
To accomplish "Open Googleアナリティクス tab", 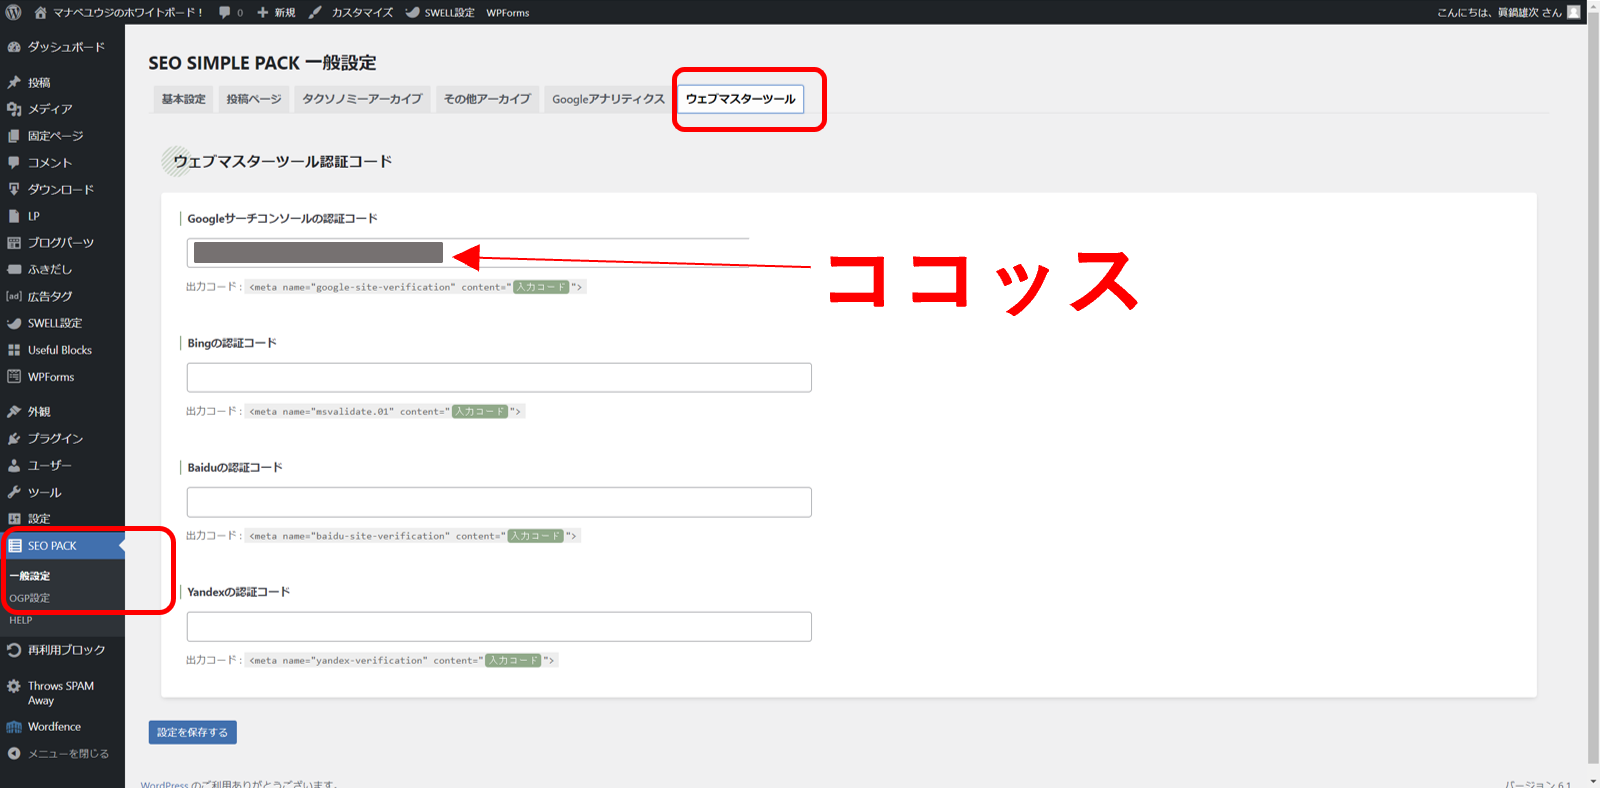I will pyautogui.click(x=608, y=99).
